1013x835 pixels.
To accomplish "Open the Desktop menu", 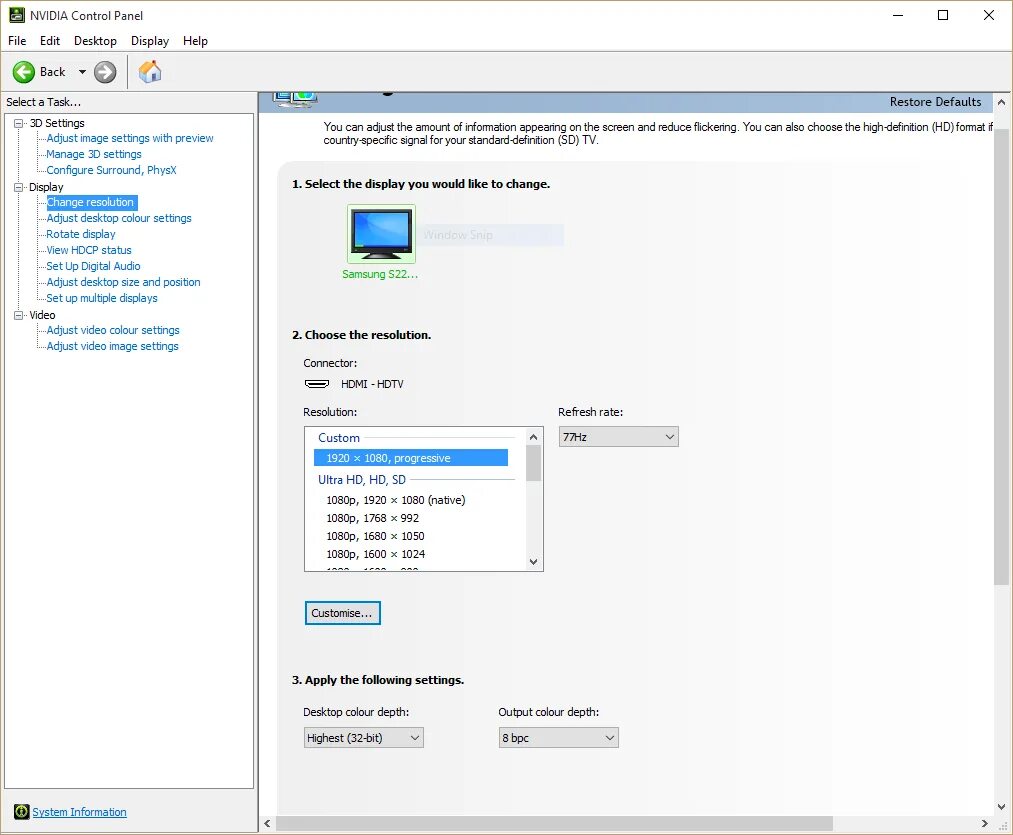I will [x=95, y=41].
